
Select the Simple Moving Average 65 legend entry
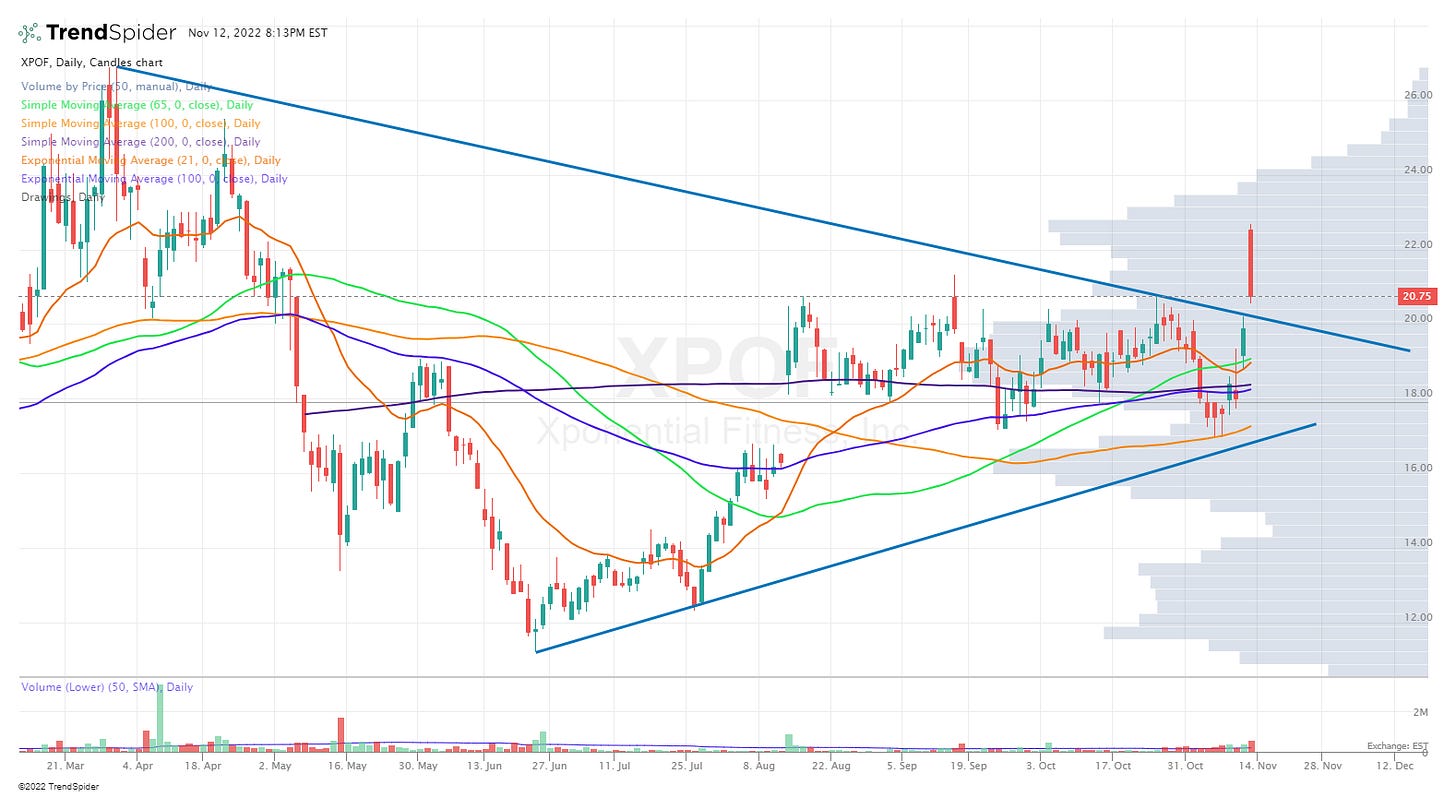(136, 105)
